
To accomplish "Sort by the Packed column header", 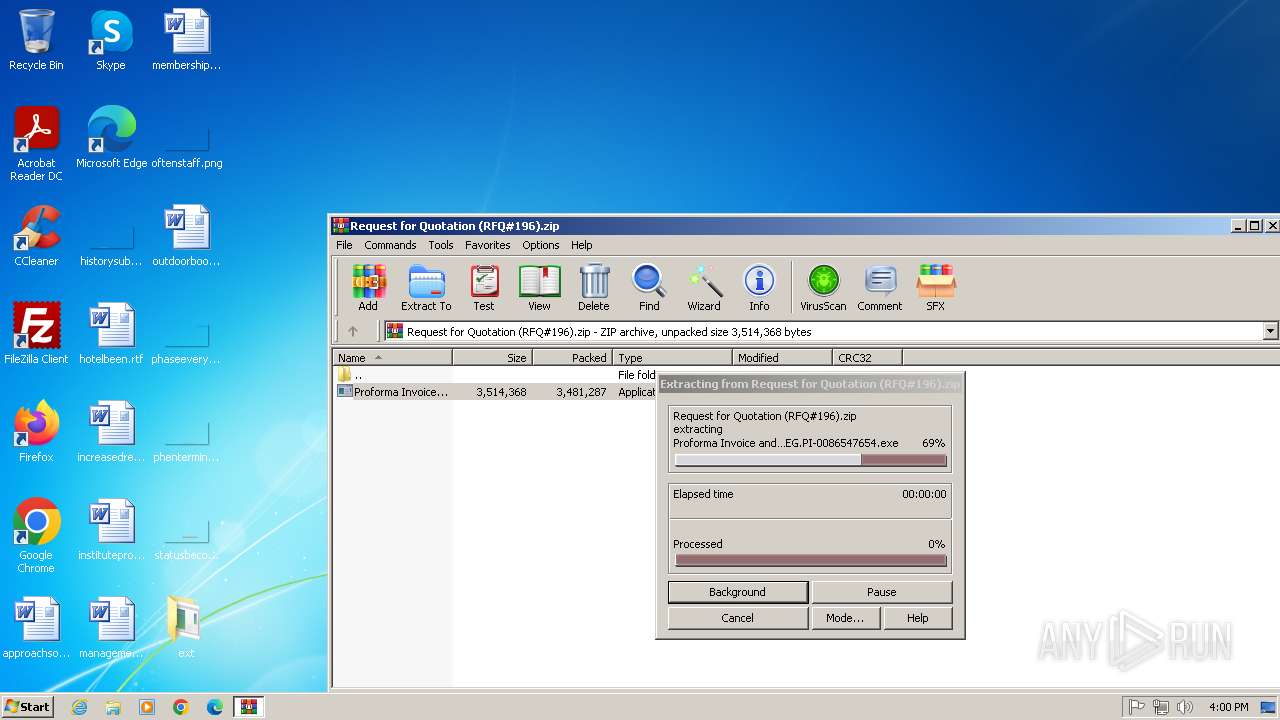I will point(572,357).
